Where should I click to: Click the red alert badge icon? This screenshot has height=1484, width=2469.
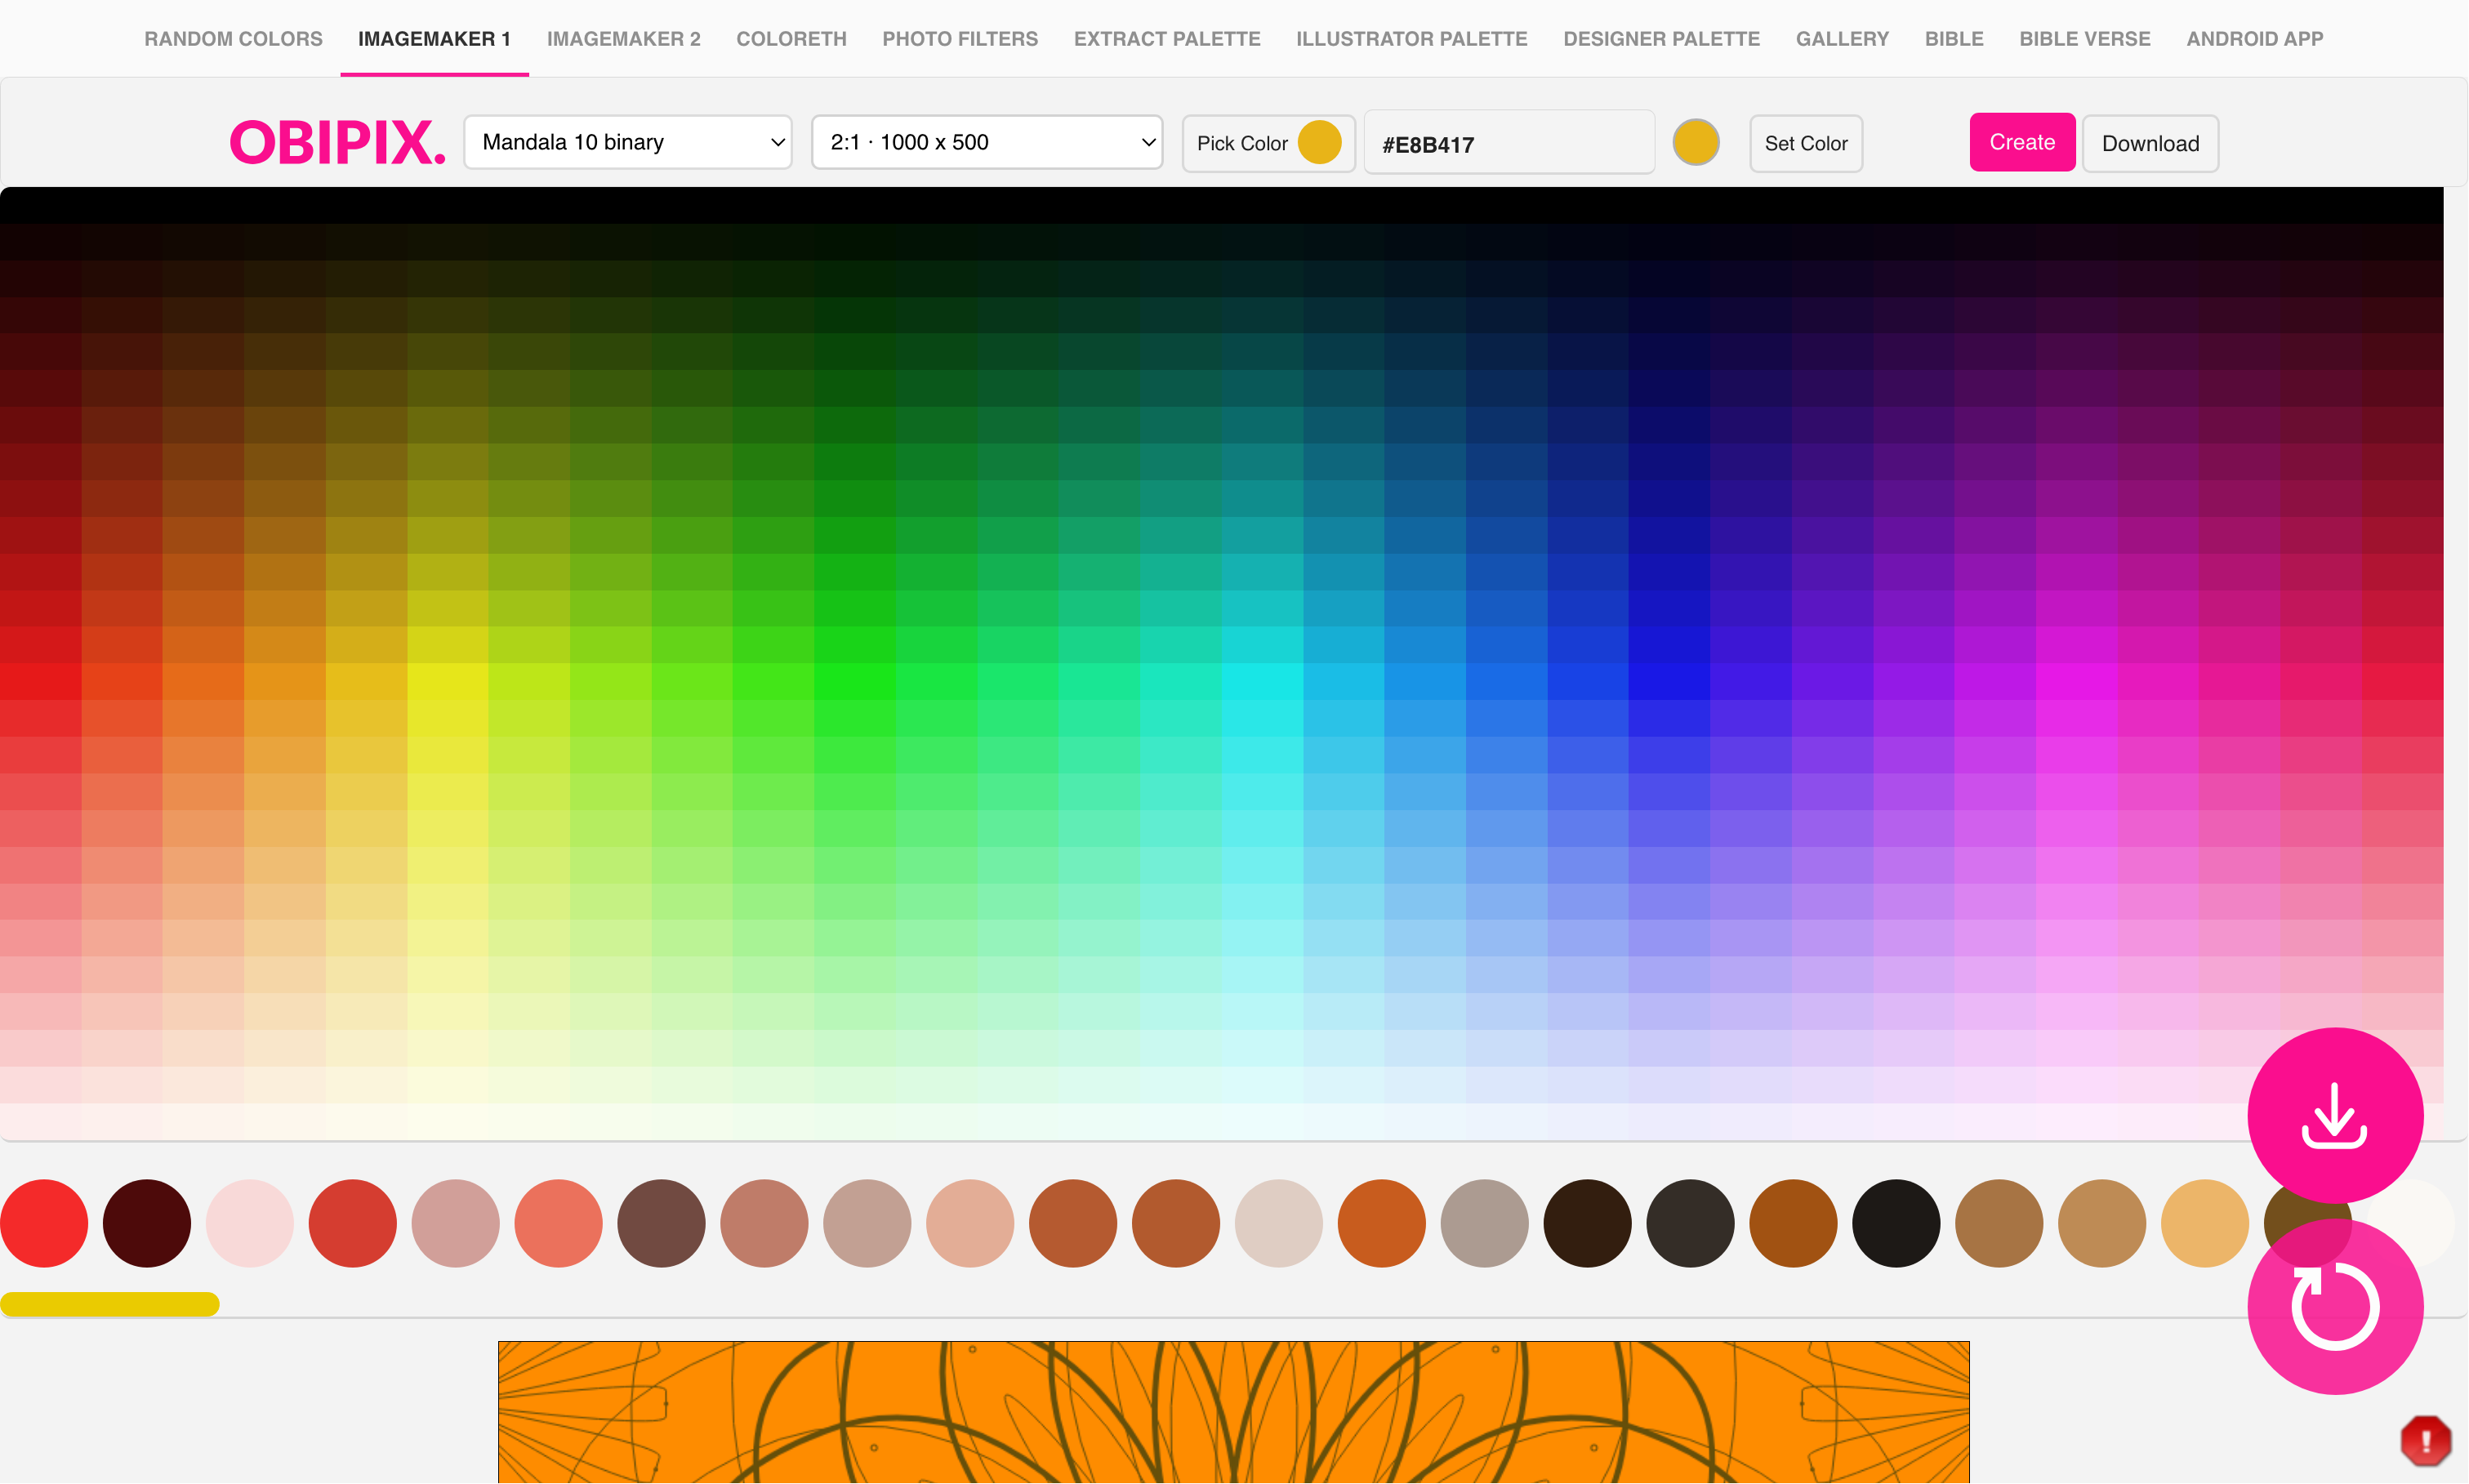point(2425,1440)
